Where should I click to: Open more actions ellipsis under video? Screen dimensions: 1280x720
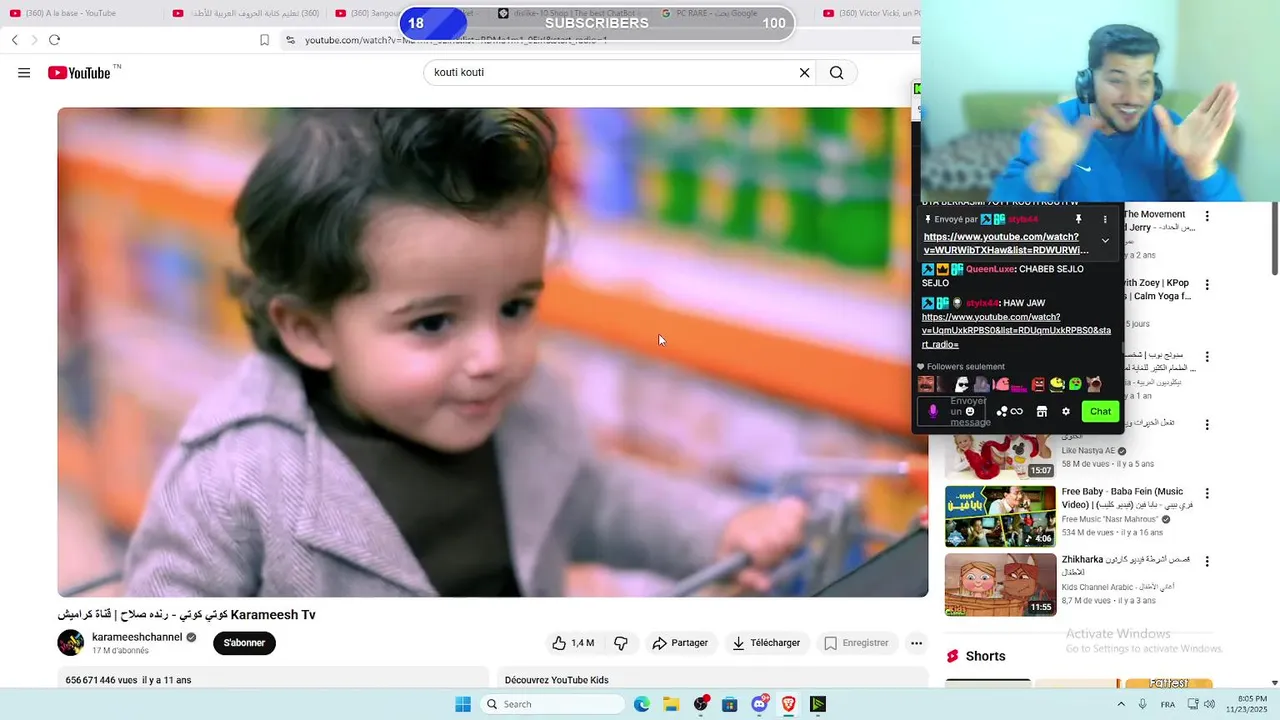point(916,643)
